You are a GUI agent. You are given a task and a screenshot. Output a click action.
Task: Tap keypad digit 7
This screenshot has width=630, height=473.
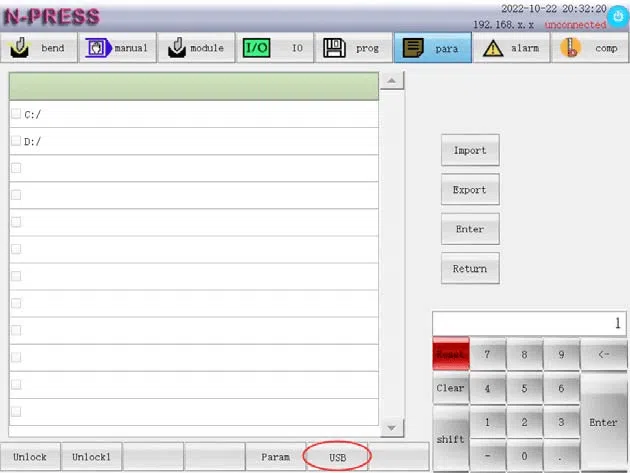pos(487,354)
